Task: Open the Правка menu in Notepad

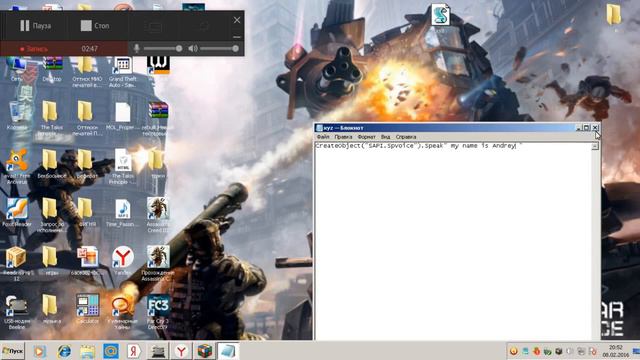Action: pyautogui.click(x=343, y=137)
